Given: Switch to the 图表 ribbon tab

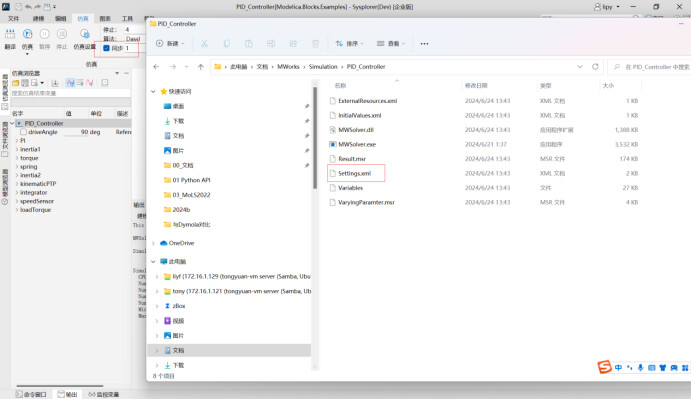Looking at the screenshot, I should click(105, 19).
